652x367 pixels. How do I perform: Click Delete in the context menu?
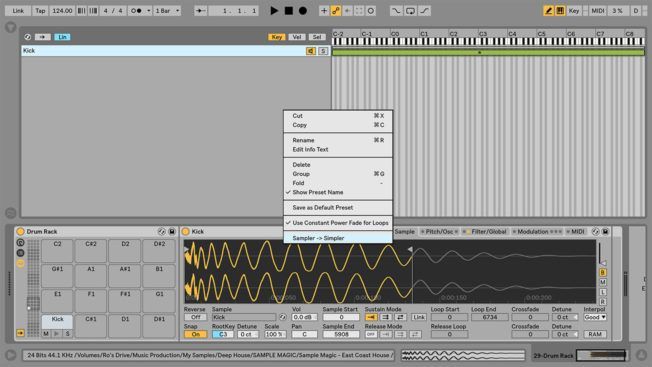click(x=338, y=165)
